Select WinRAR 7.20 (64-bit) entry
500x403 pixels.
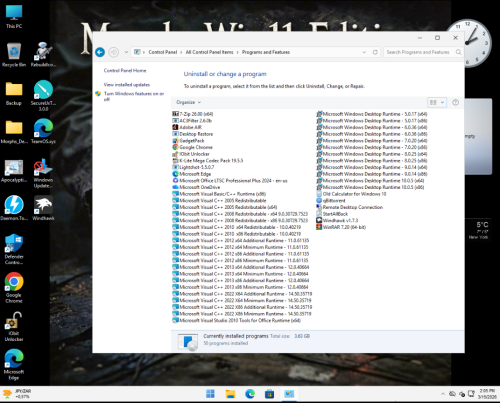click(341, 227)
